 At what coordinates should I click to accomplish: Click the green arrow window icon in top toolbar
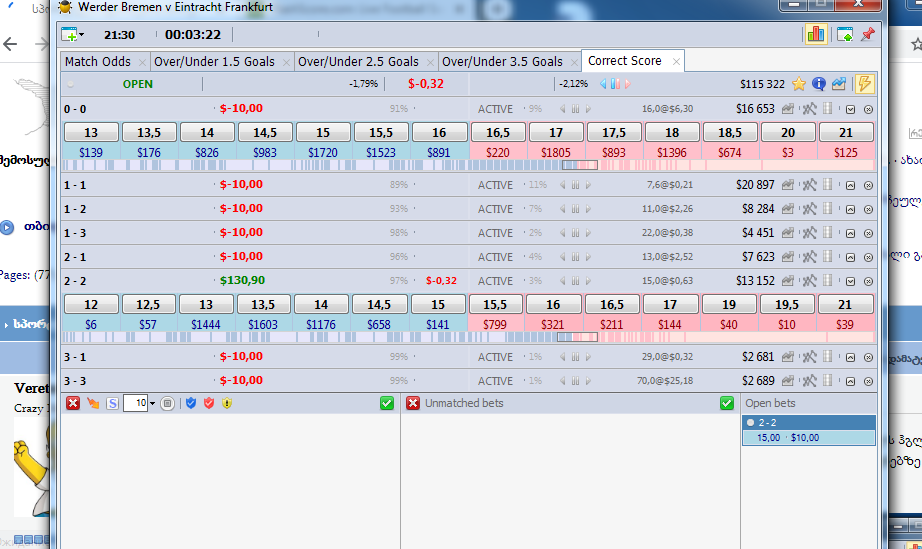point(844,35)
